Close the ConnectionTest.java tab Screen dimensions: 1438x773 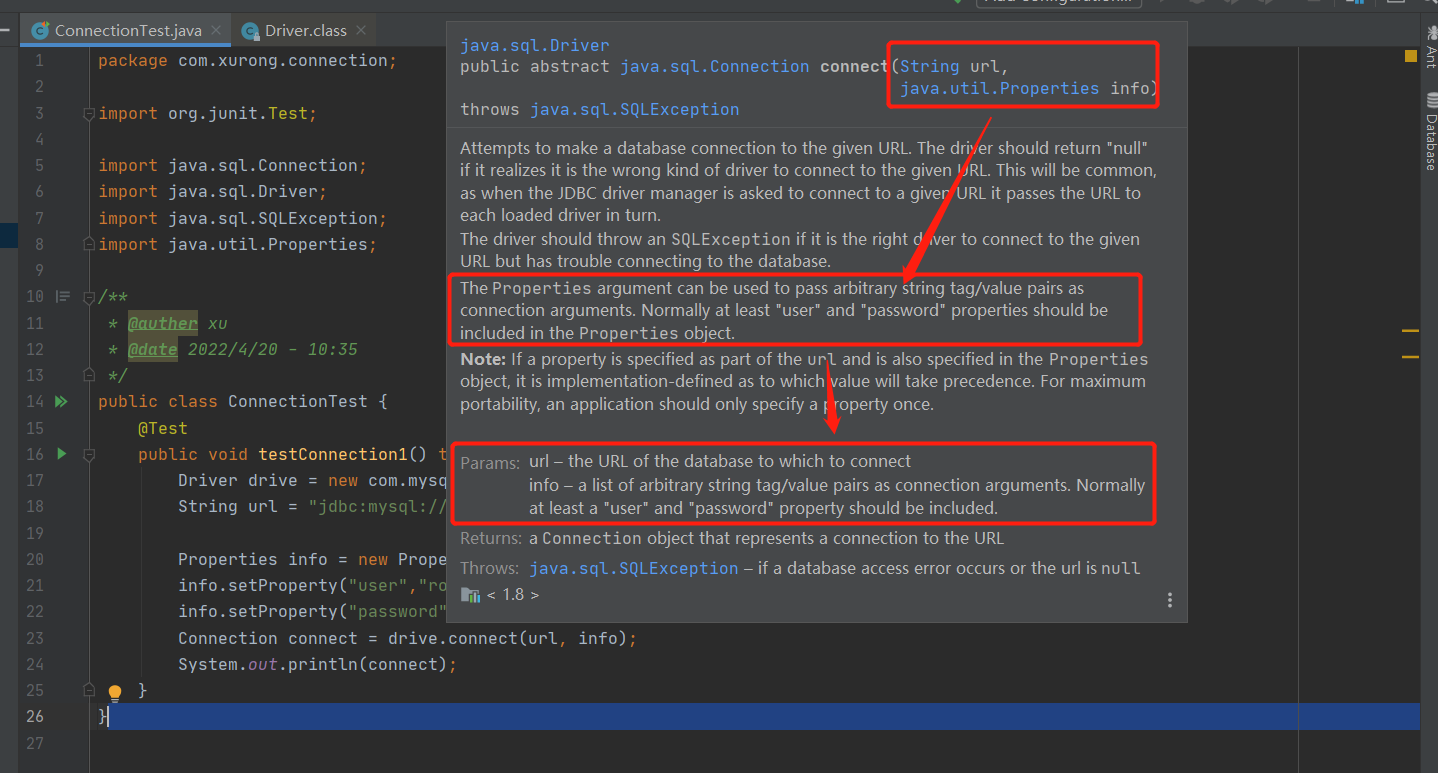(217, 31)
